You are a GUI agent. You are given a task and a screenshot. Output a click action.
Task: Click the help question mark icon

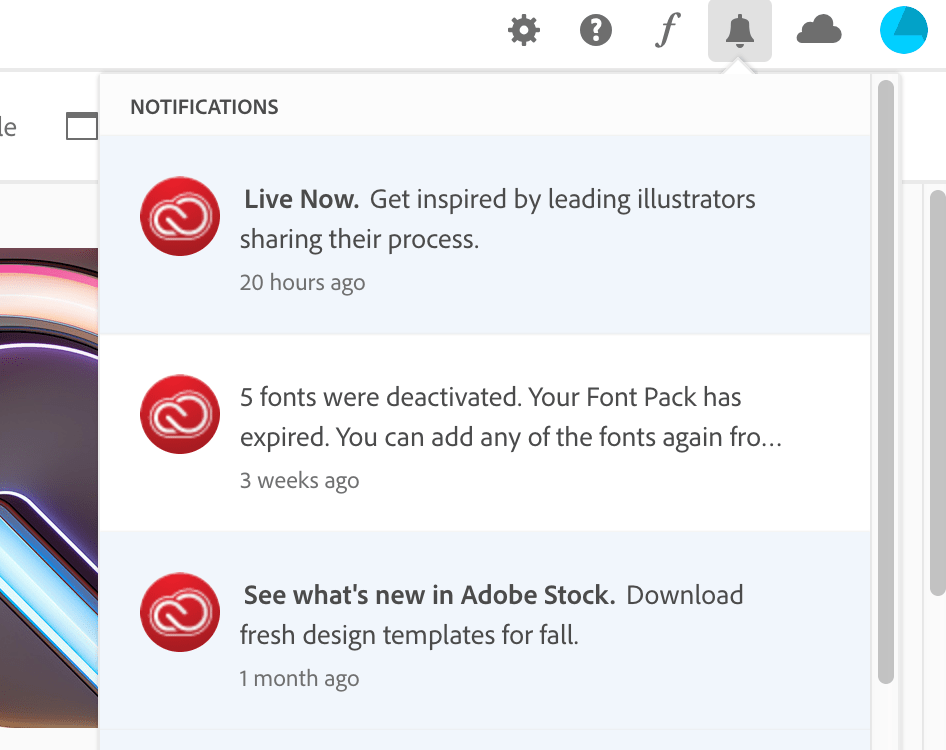[x=596, y=32]
